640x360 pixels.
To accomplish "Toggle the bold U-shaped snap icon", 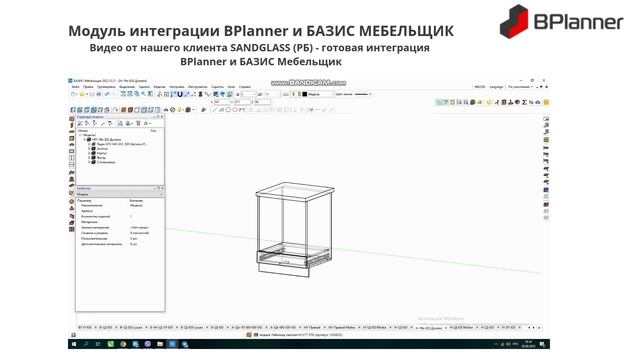I will [180, 94].
